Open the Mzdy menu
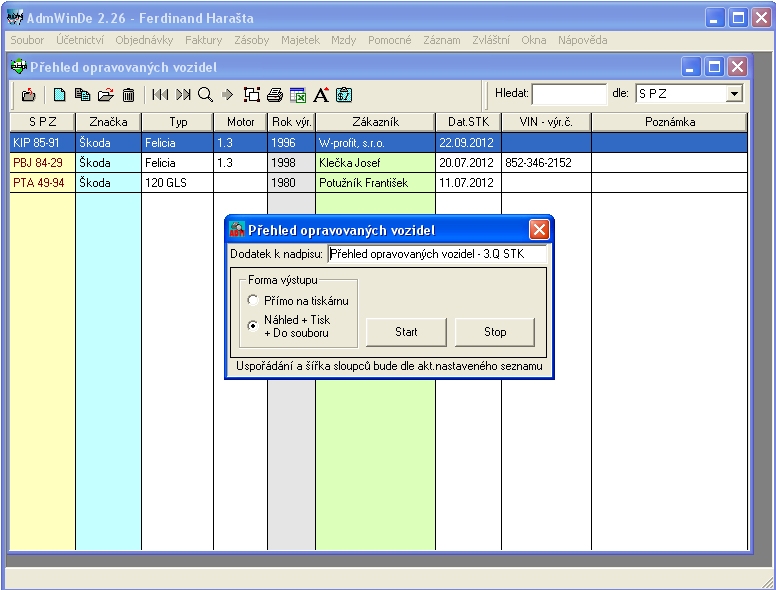This screenshot has height=590, width=776. coord(343,40)
